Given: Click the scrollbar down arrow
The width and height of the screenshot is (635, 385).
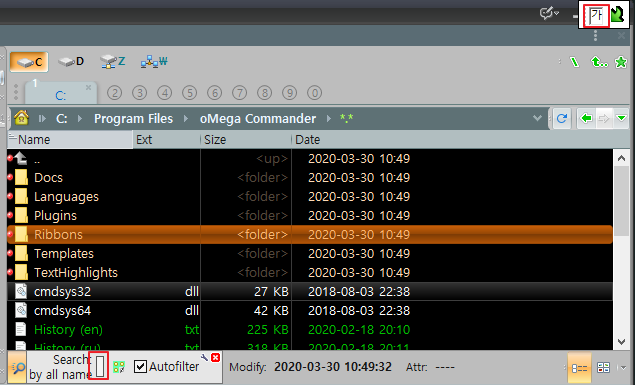Looking at the screenshot, I should click(621, 342).
